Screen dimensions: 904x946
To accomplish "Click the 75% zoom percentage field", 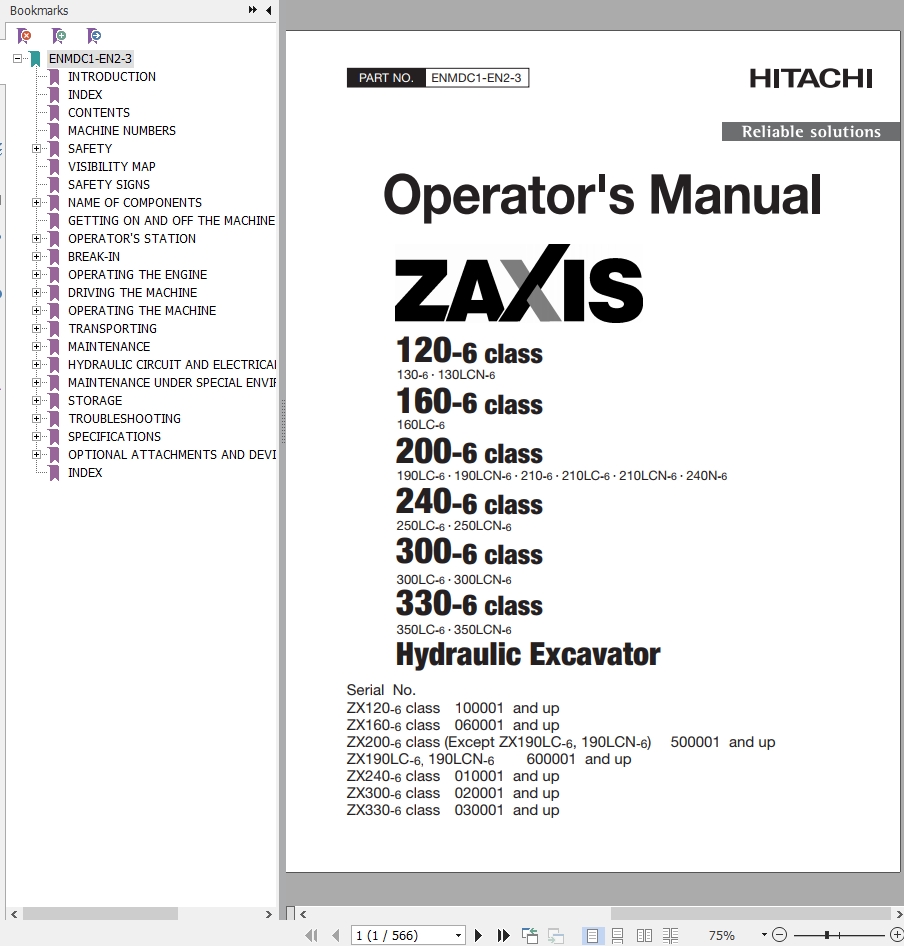I will point(721,935).
